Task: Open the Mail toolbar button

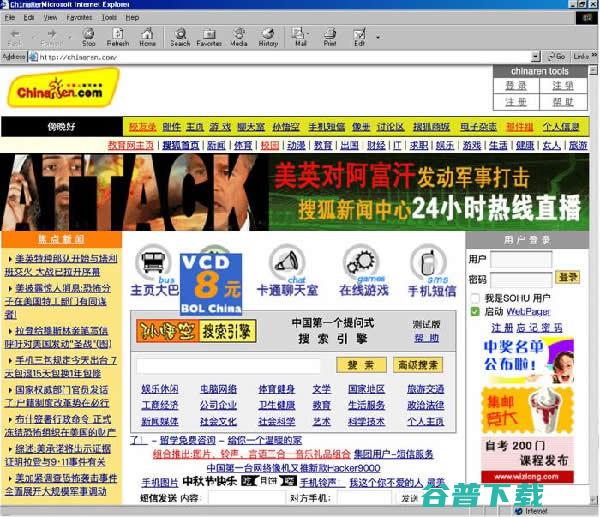Action: [301, 37]
